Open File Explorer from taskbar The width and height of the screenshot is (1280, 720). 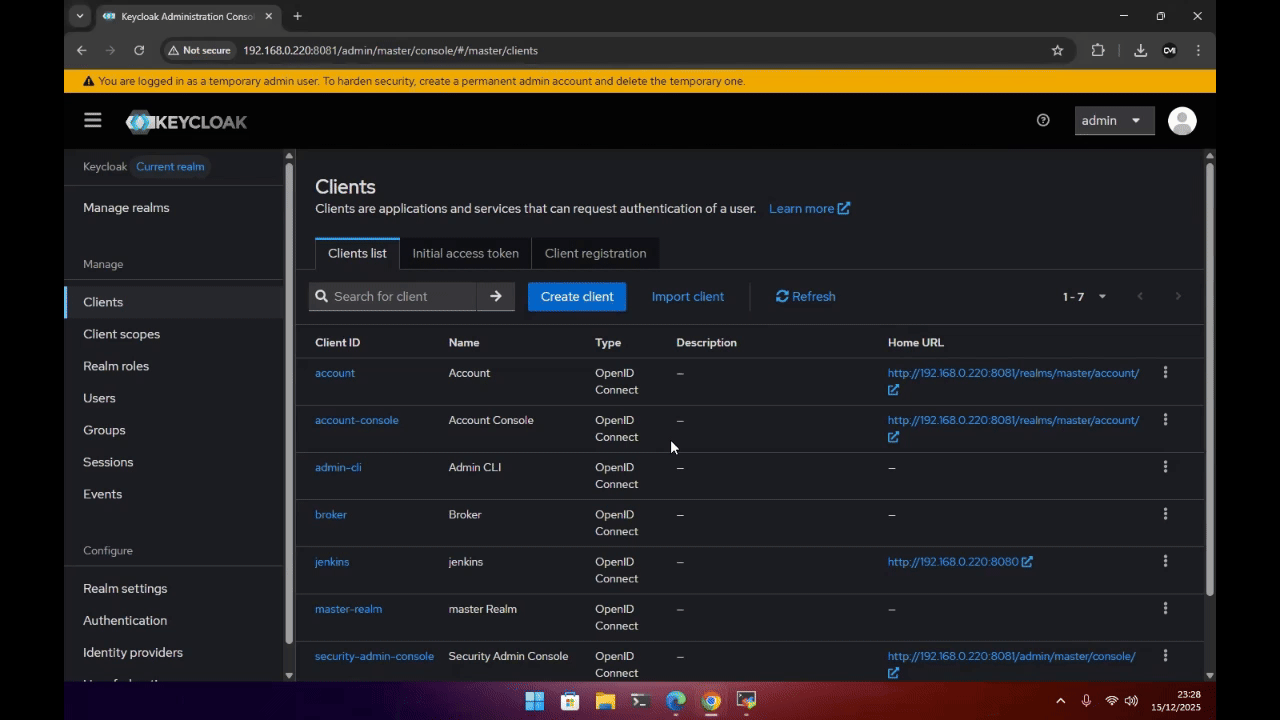click(x=605, y=701)
